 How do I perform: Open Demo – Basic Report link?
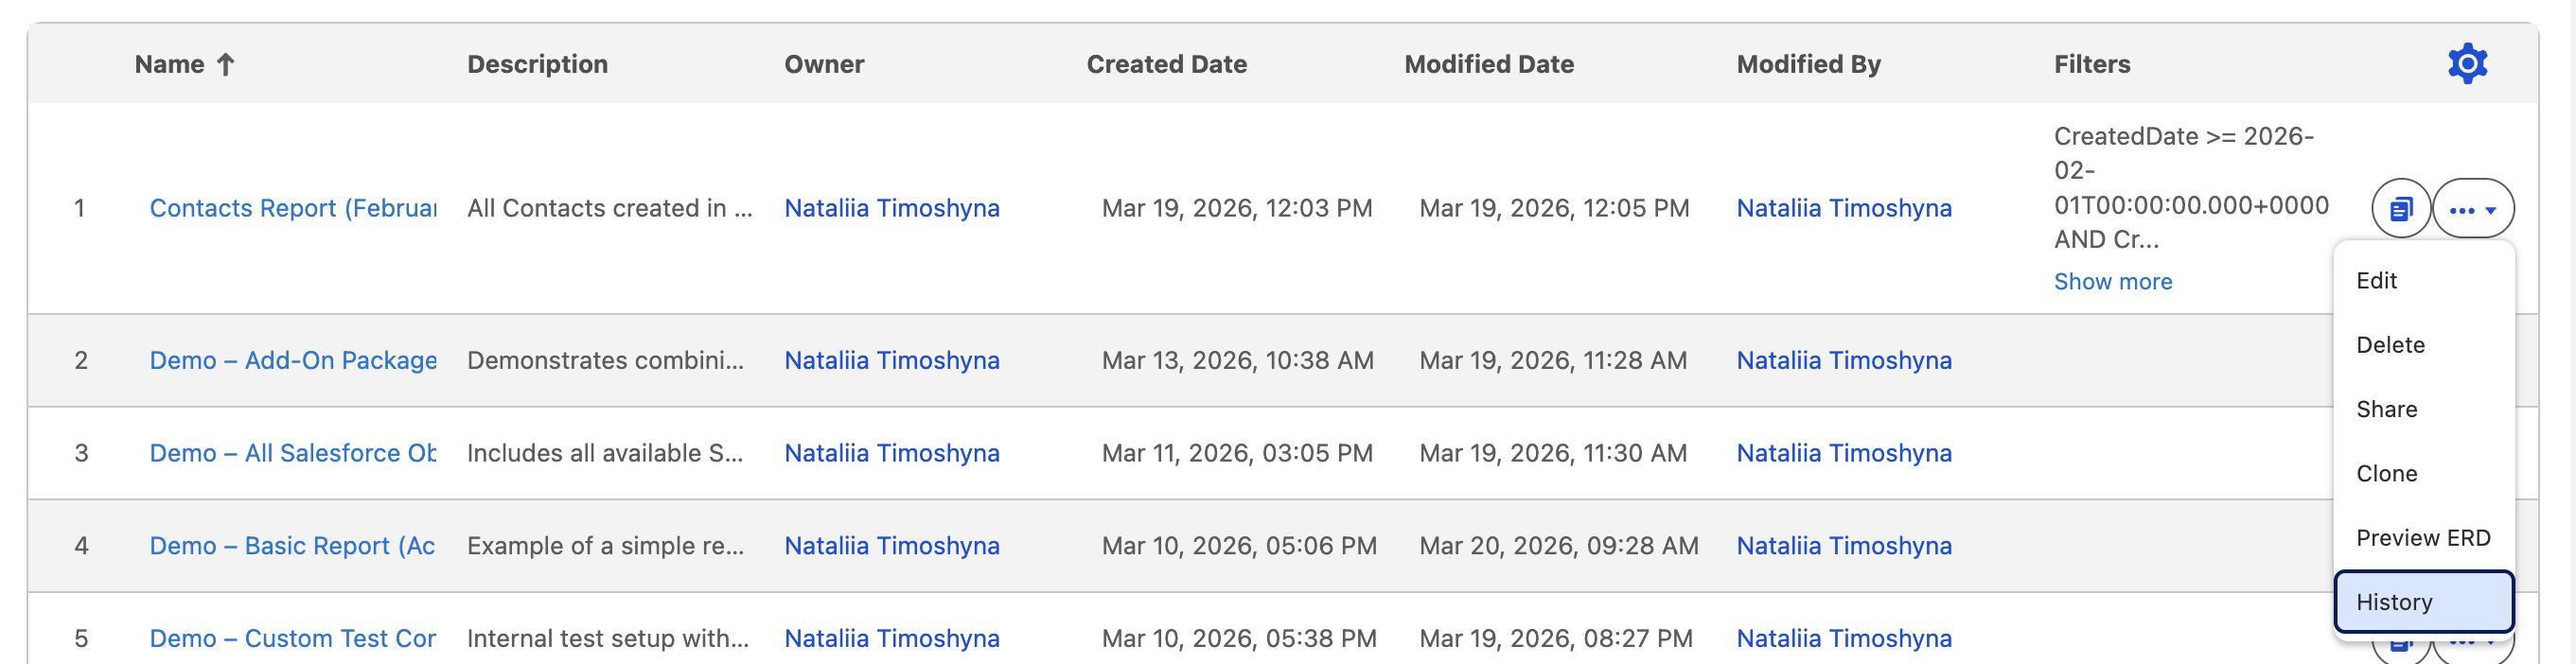pos(292,546)
